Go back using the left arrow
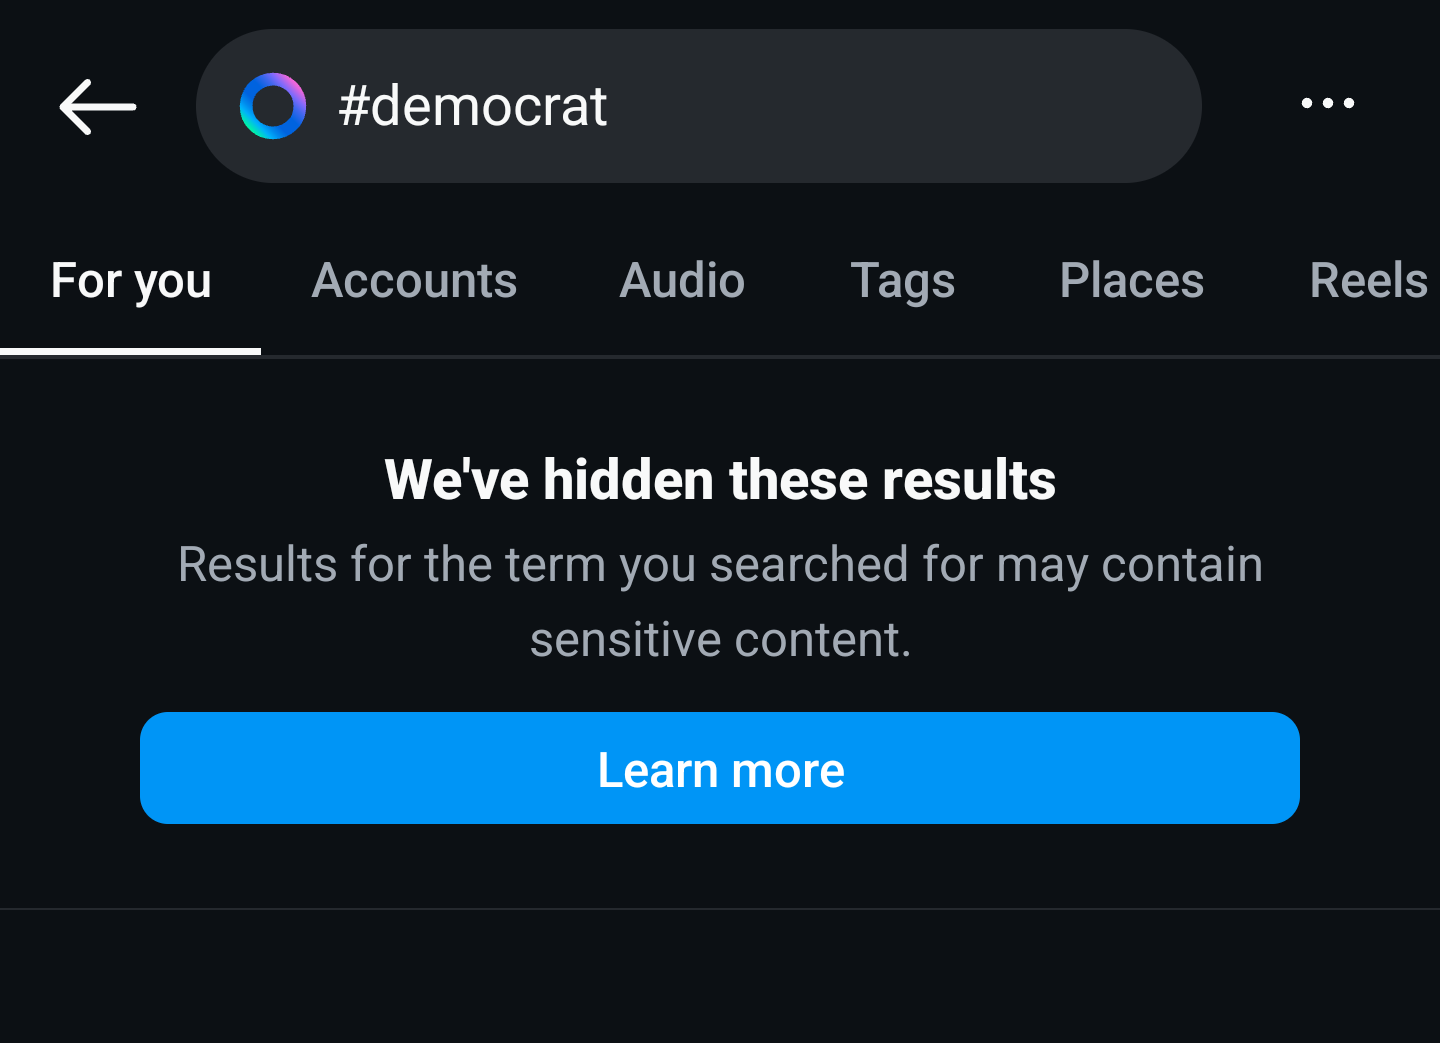This screenshot has width=1440, height=1043. tap(98, 106)
